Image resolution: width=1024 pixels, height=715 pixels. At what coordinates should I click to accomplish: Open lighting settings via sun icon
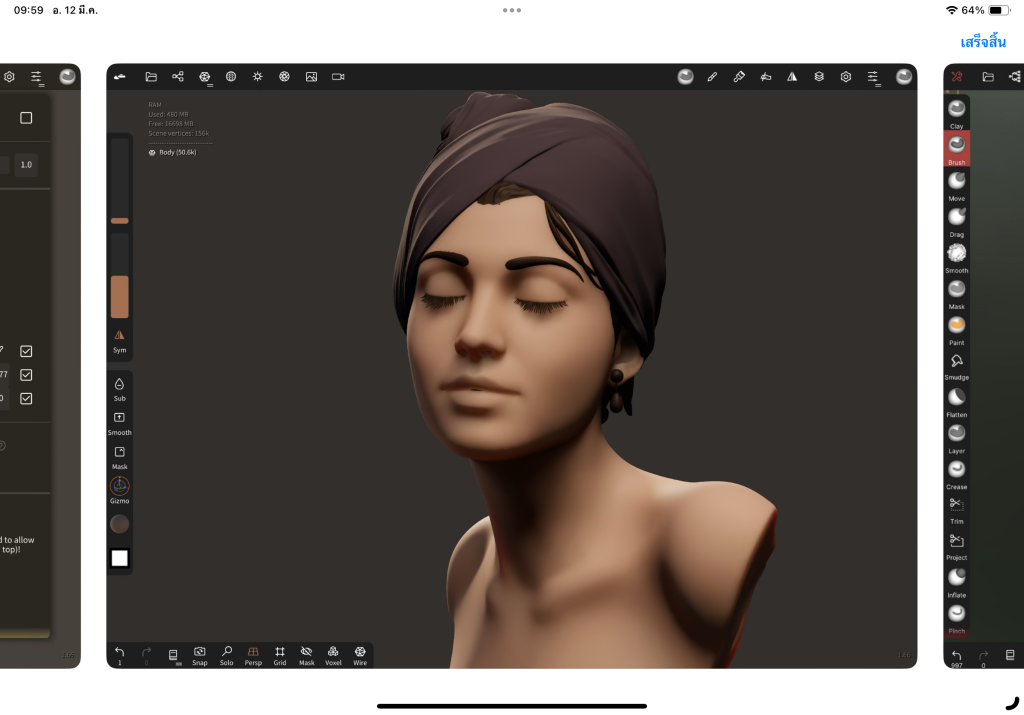tap(257, 77)
